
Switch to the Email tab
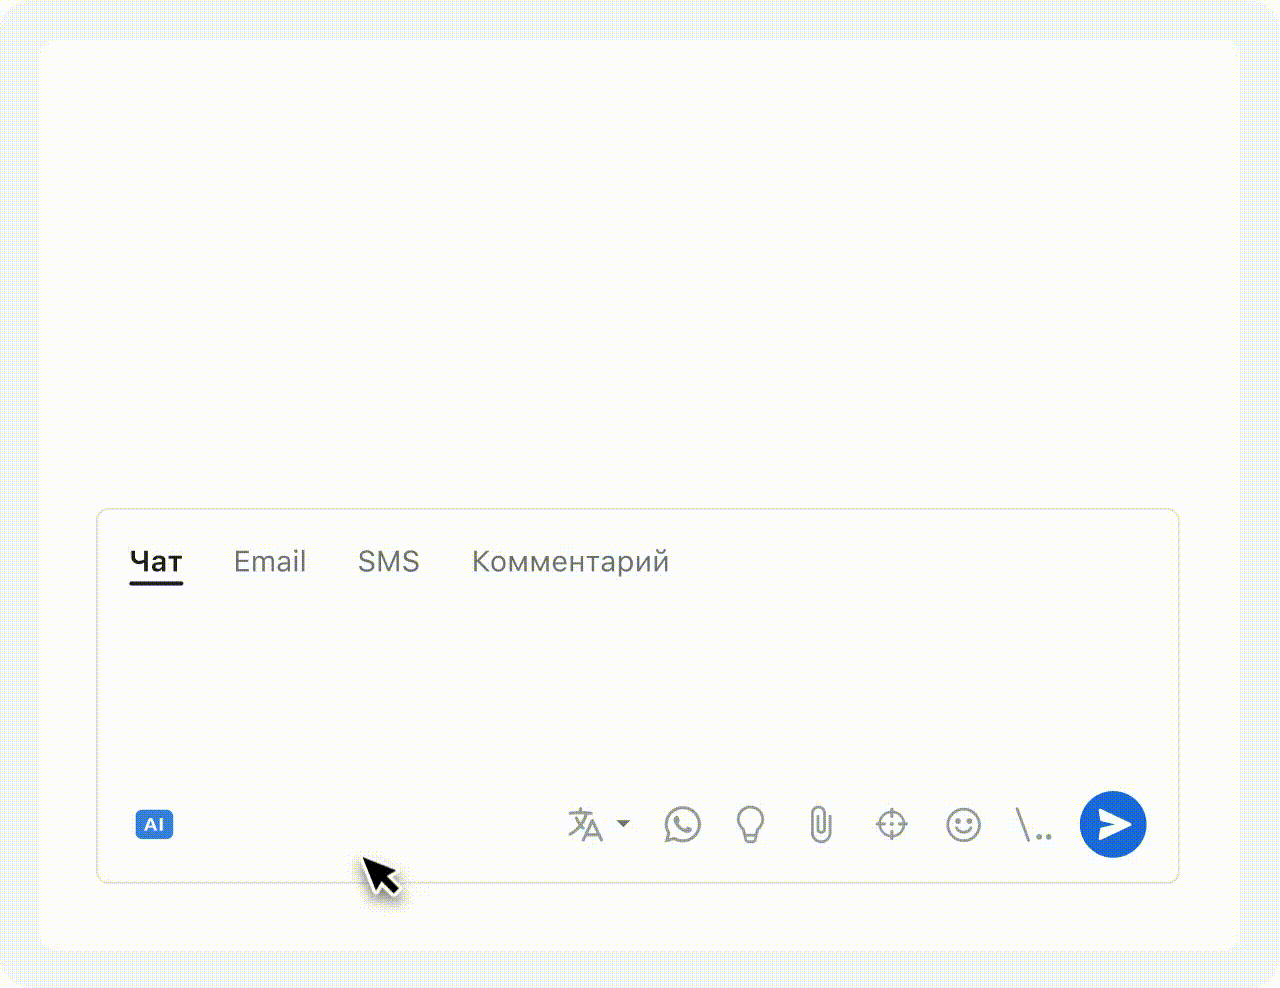270,562
